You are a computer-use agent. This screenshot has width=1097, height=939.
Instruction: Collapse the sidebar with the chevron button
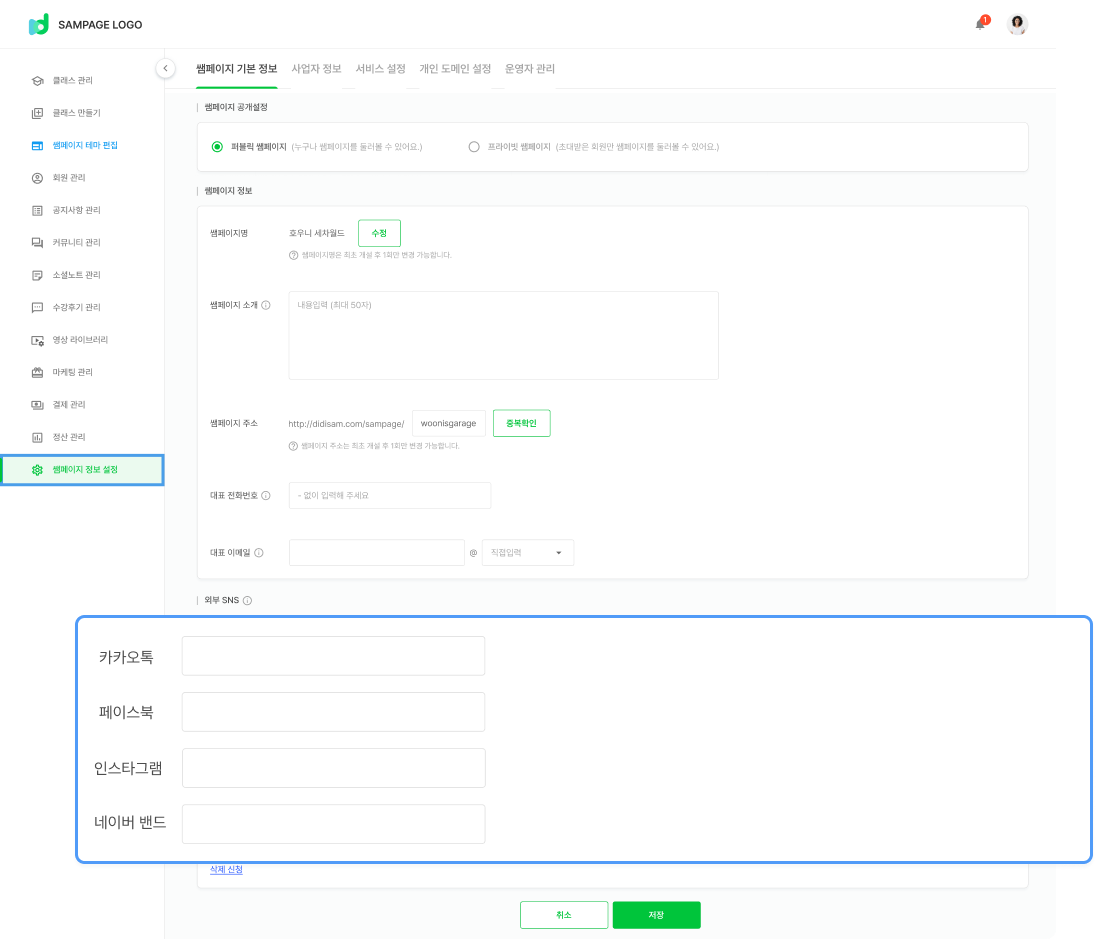click(x=165, y=68)
